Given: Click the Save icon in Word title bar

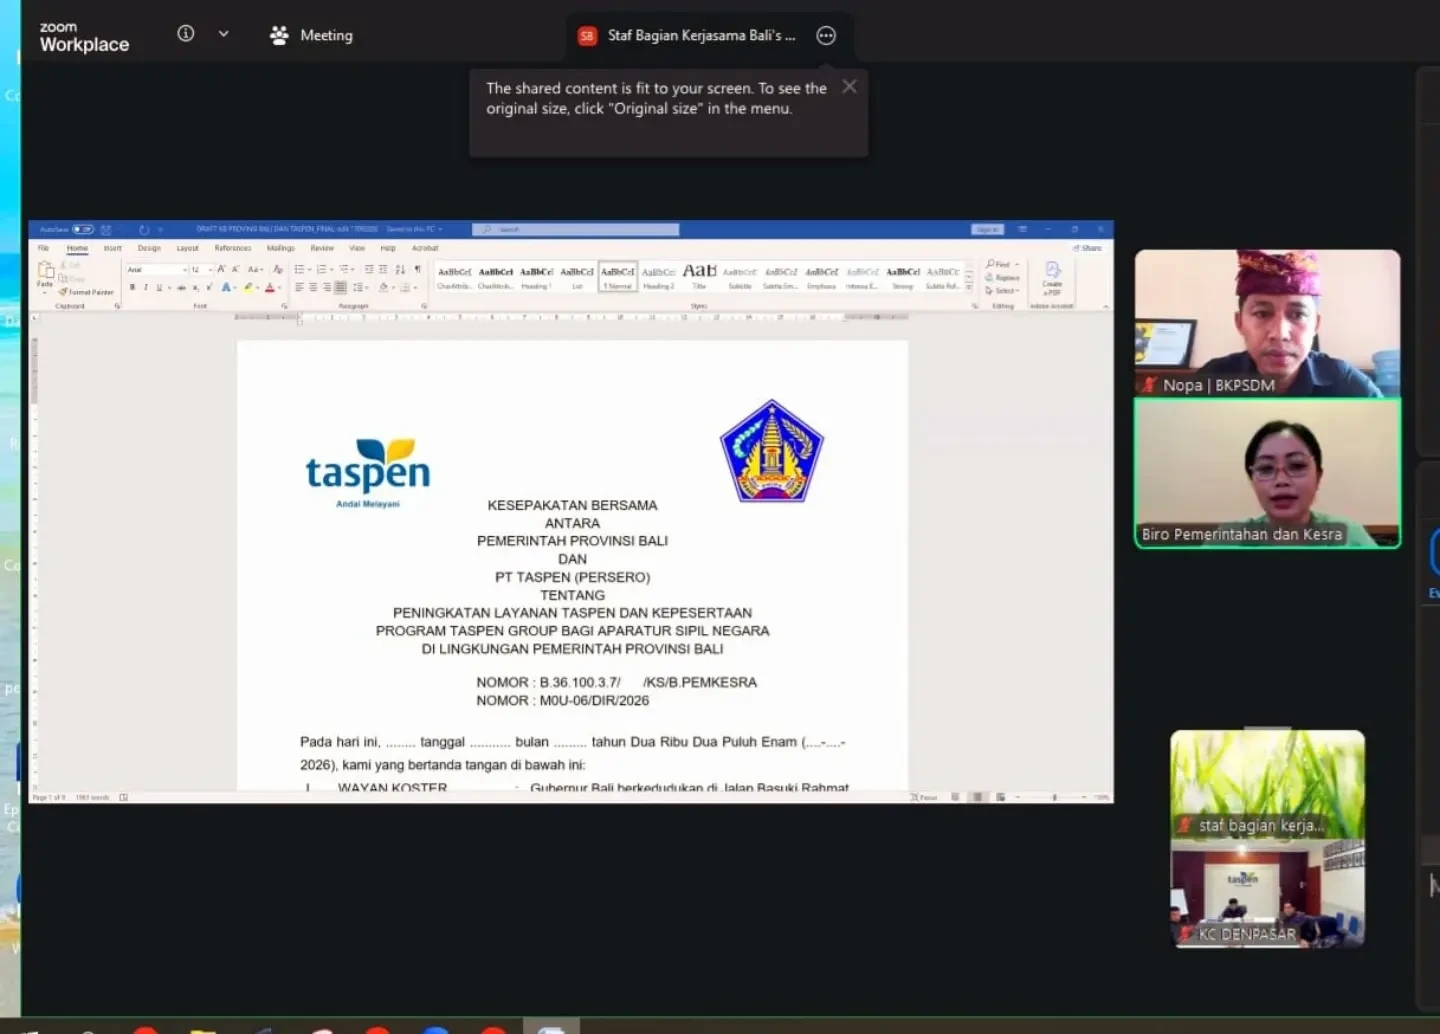Looking at the screenshot, I should (x=106, y=230).
